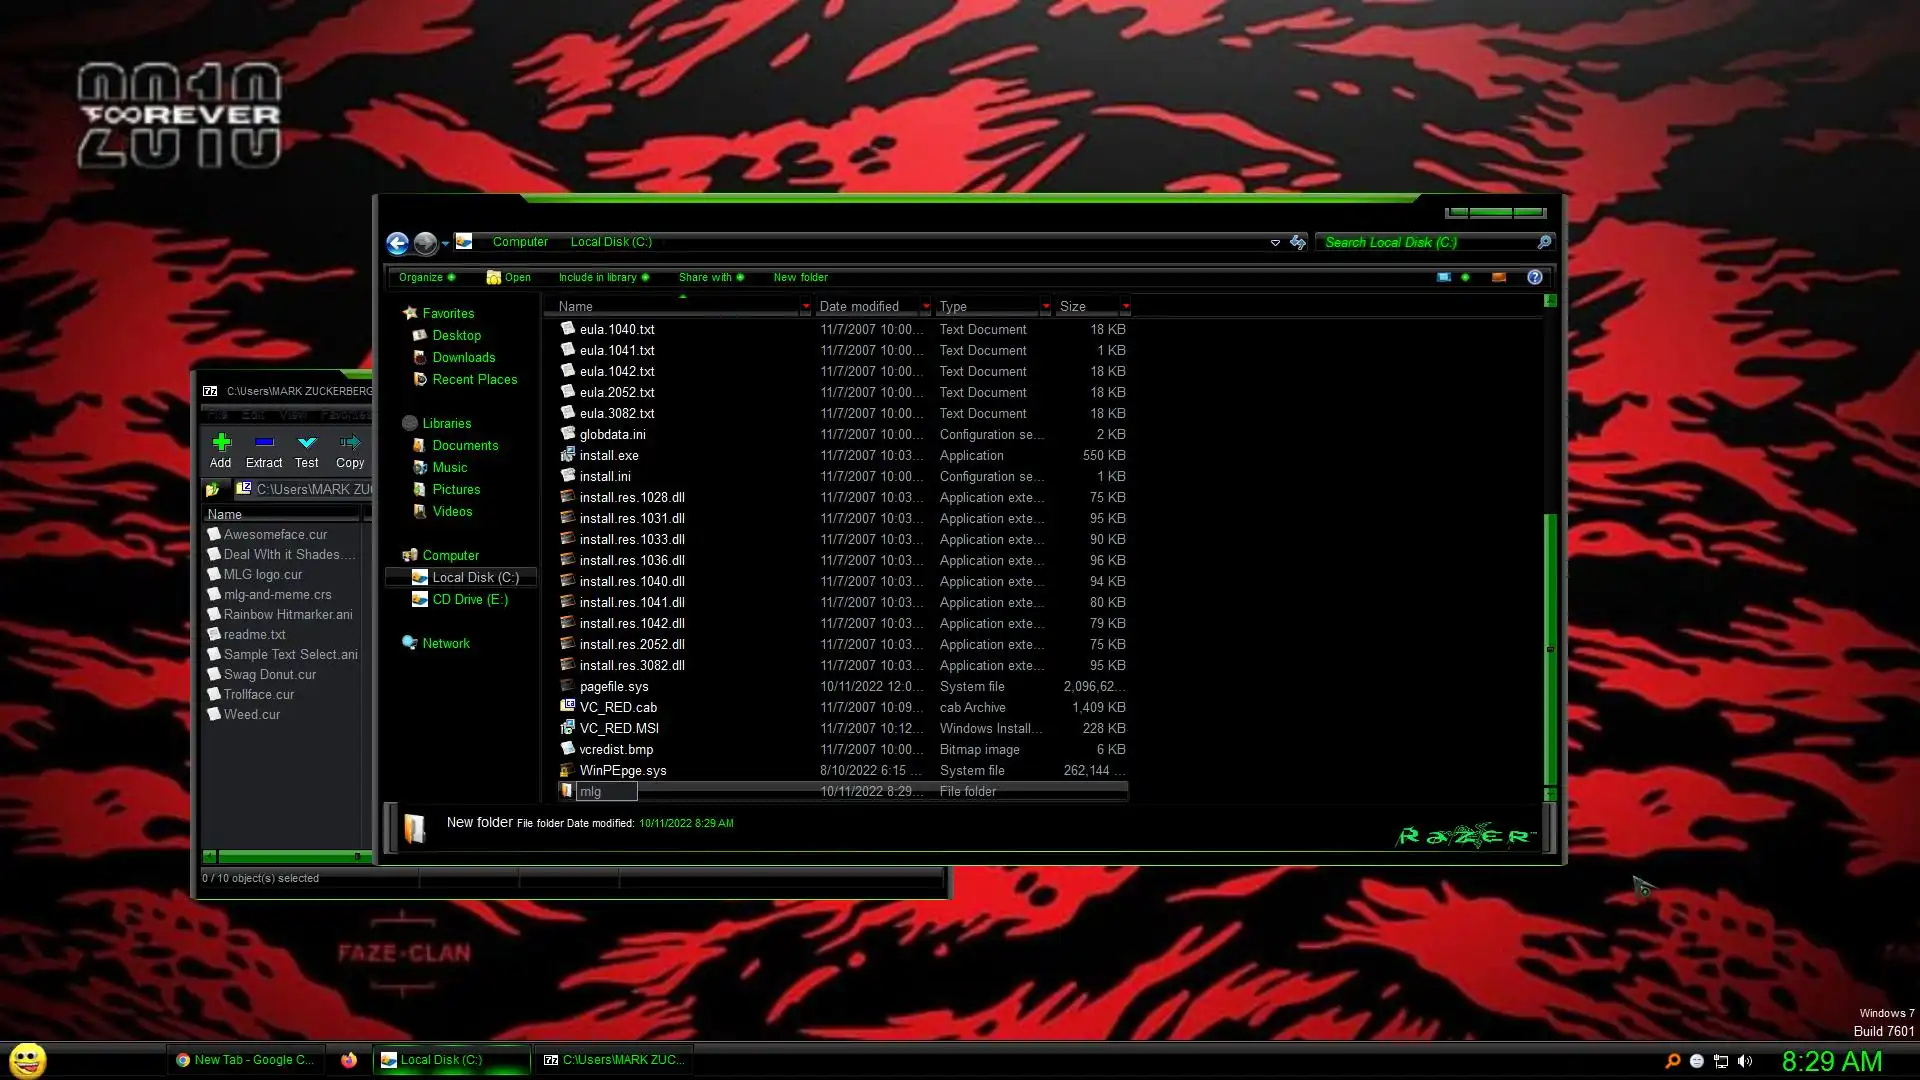Viewport: 1920px width, 1080px height.
Task: Open the Explorer help icon
Action: [x=1534, y=277]
